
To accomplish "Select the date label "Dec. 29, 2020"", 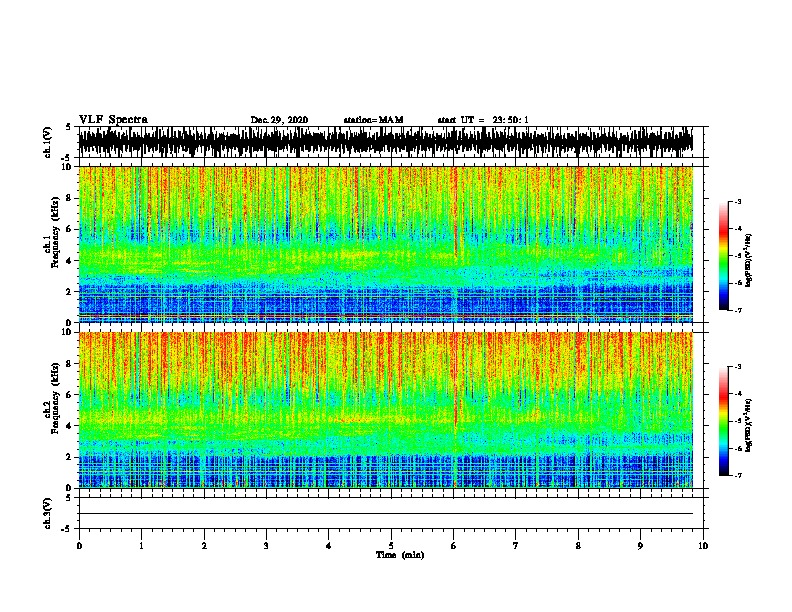I will (x=279, y=120).
